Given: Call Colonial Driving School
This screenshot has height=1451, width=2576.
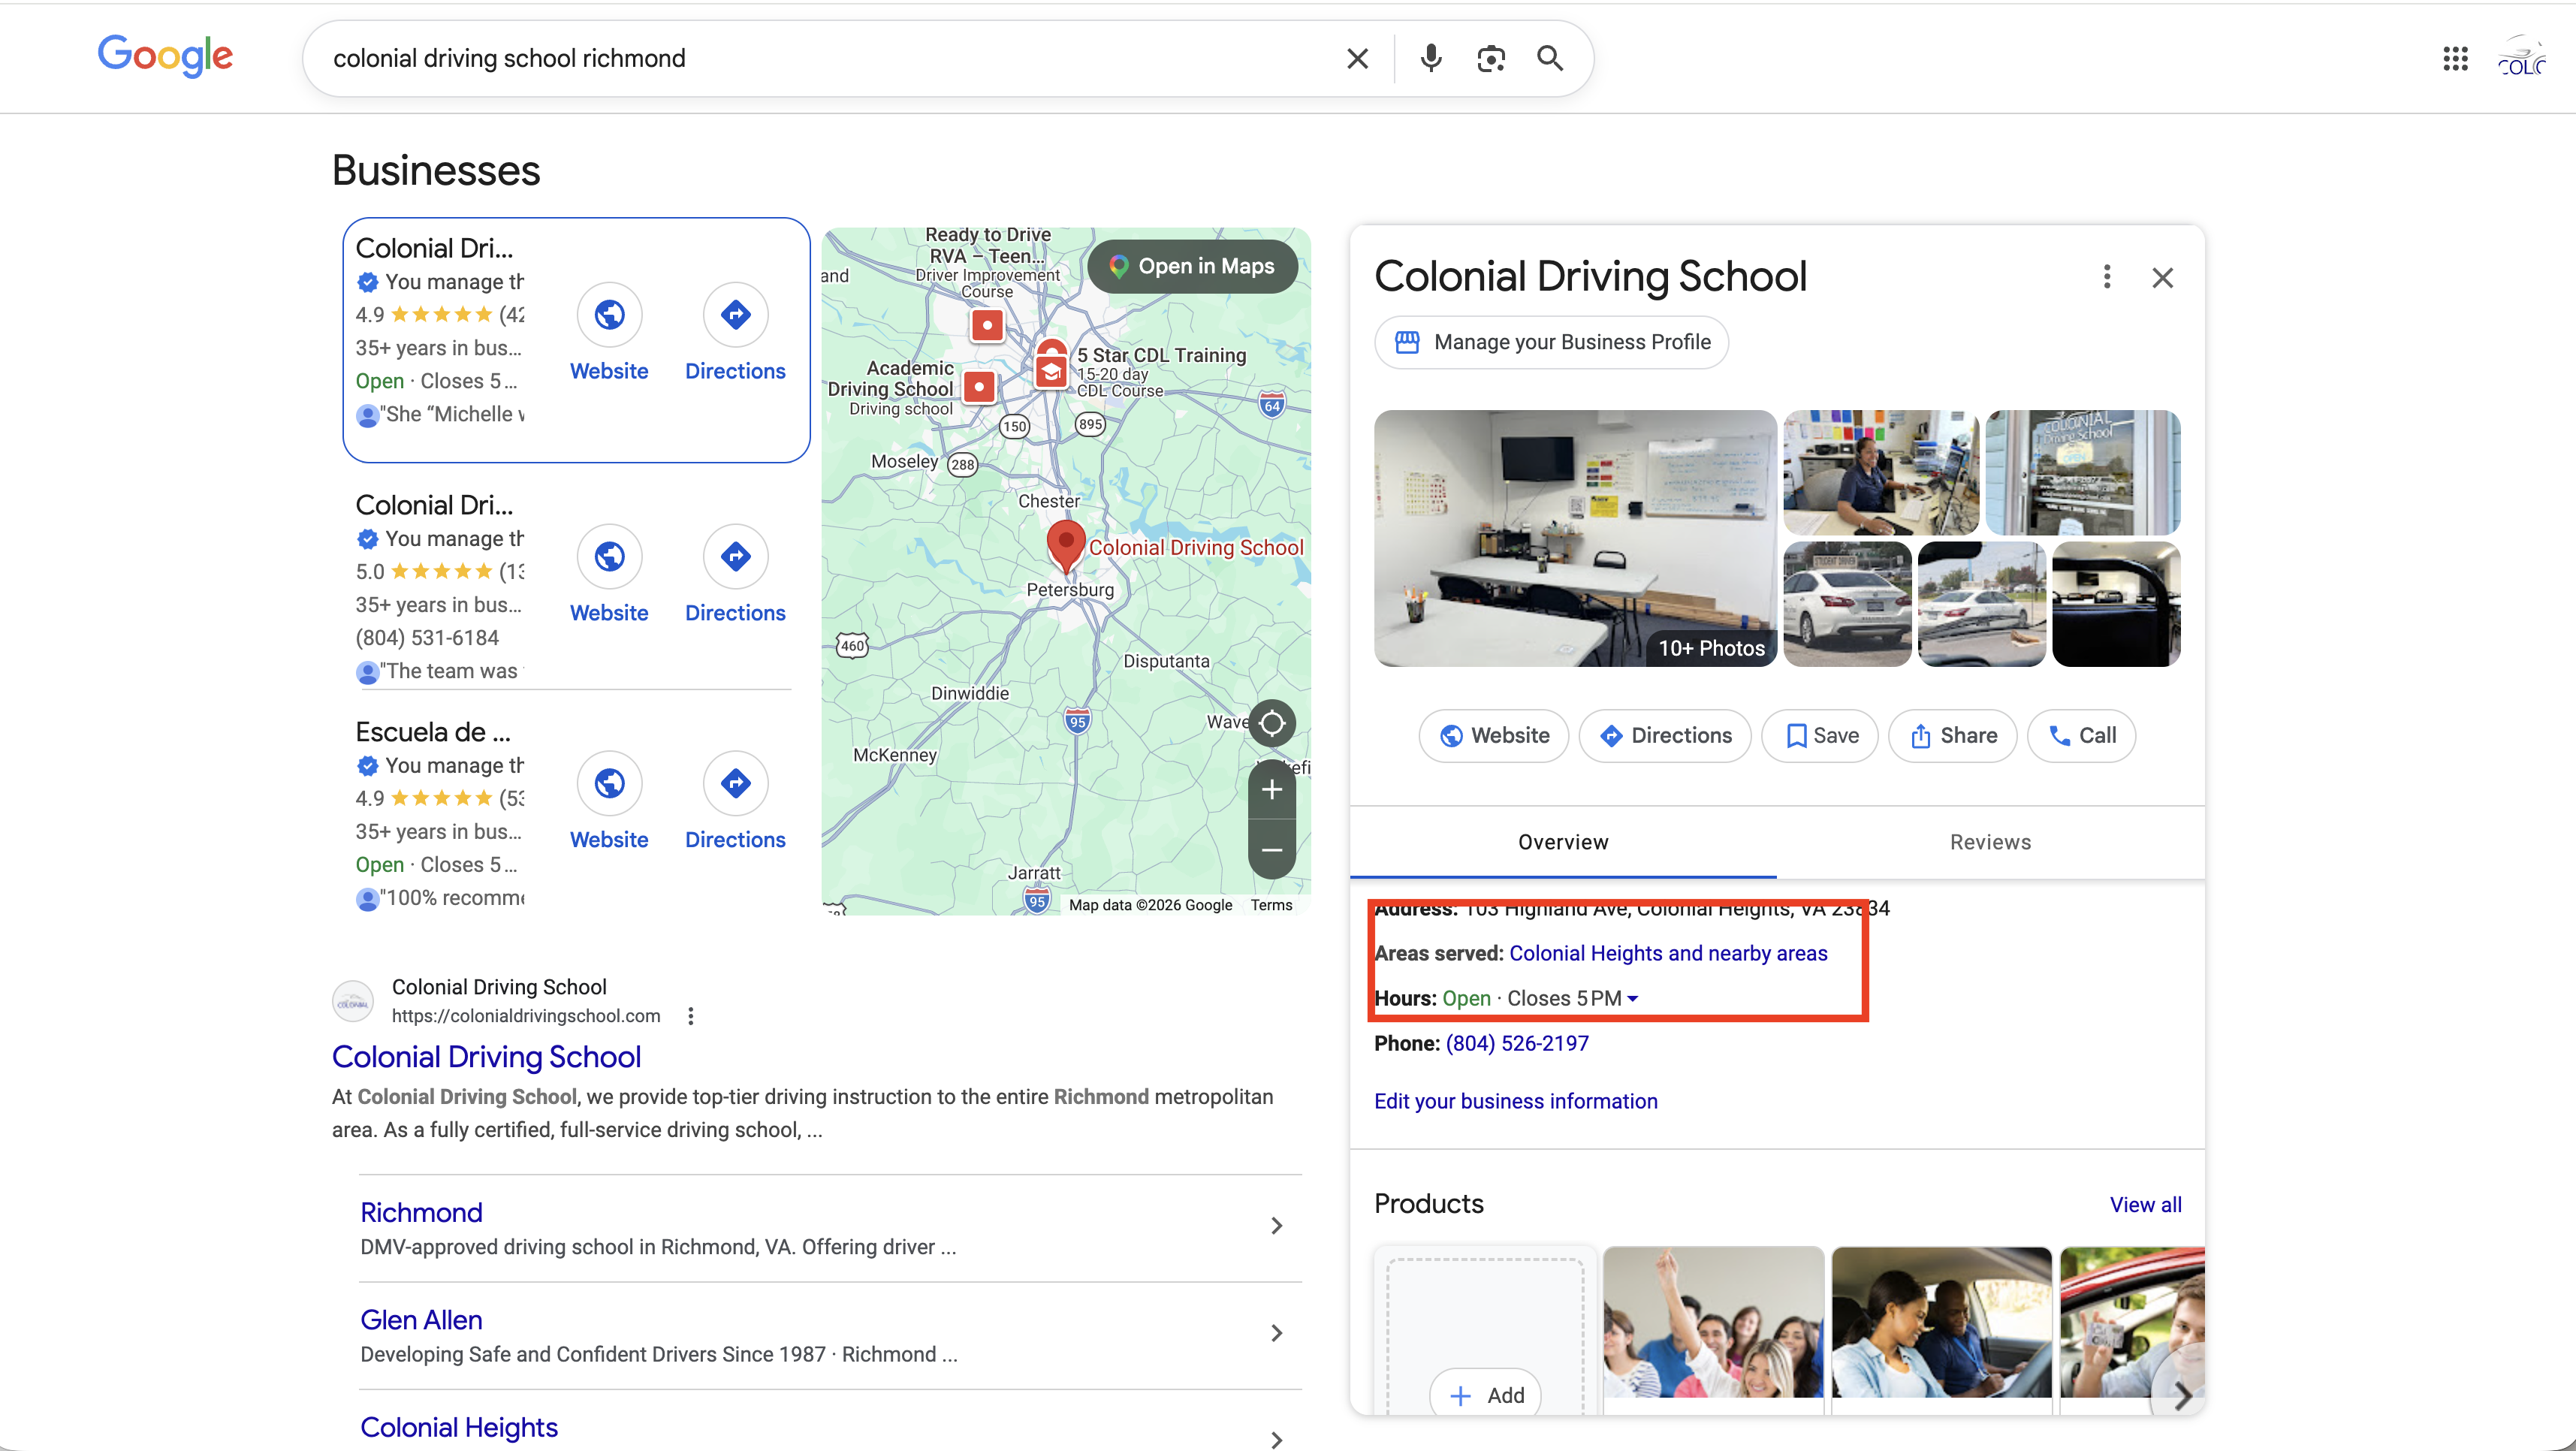Looking at the screenshot, I should 2081,736.
